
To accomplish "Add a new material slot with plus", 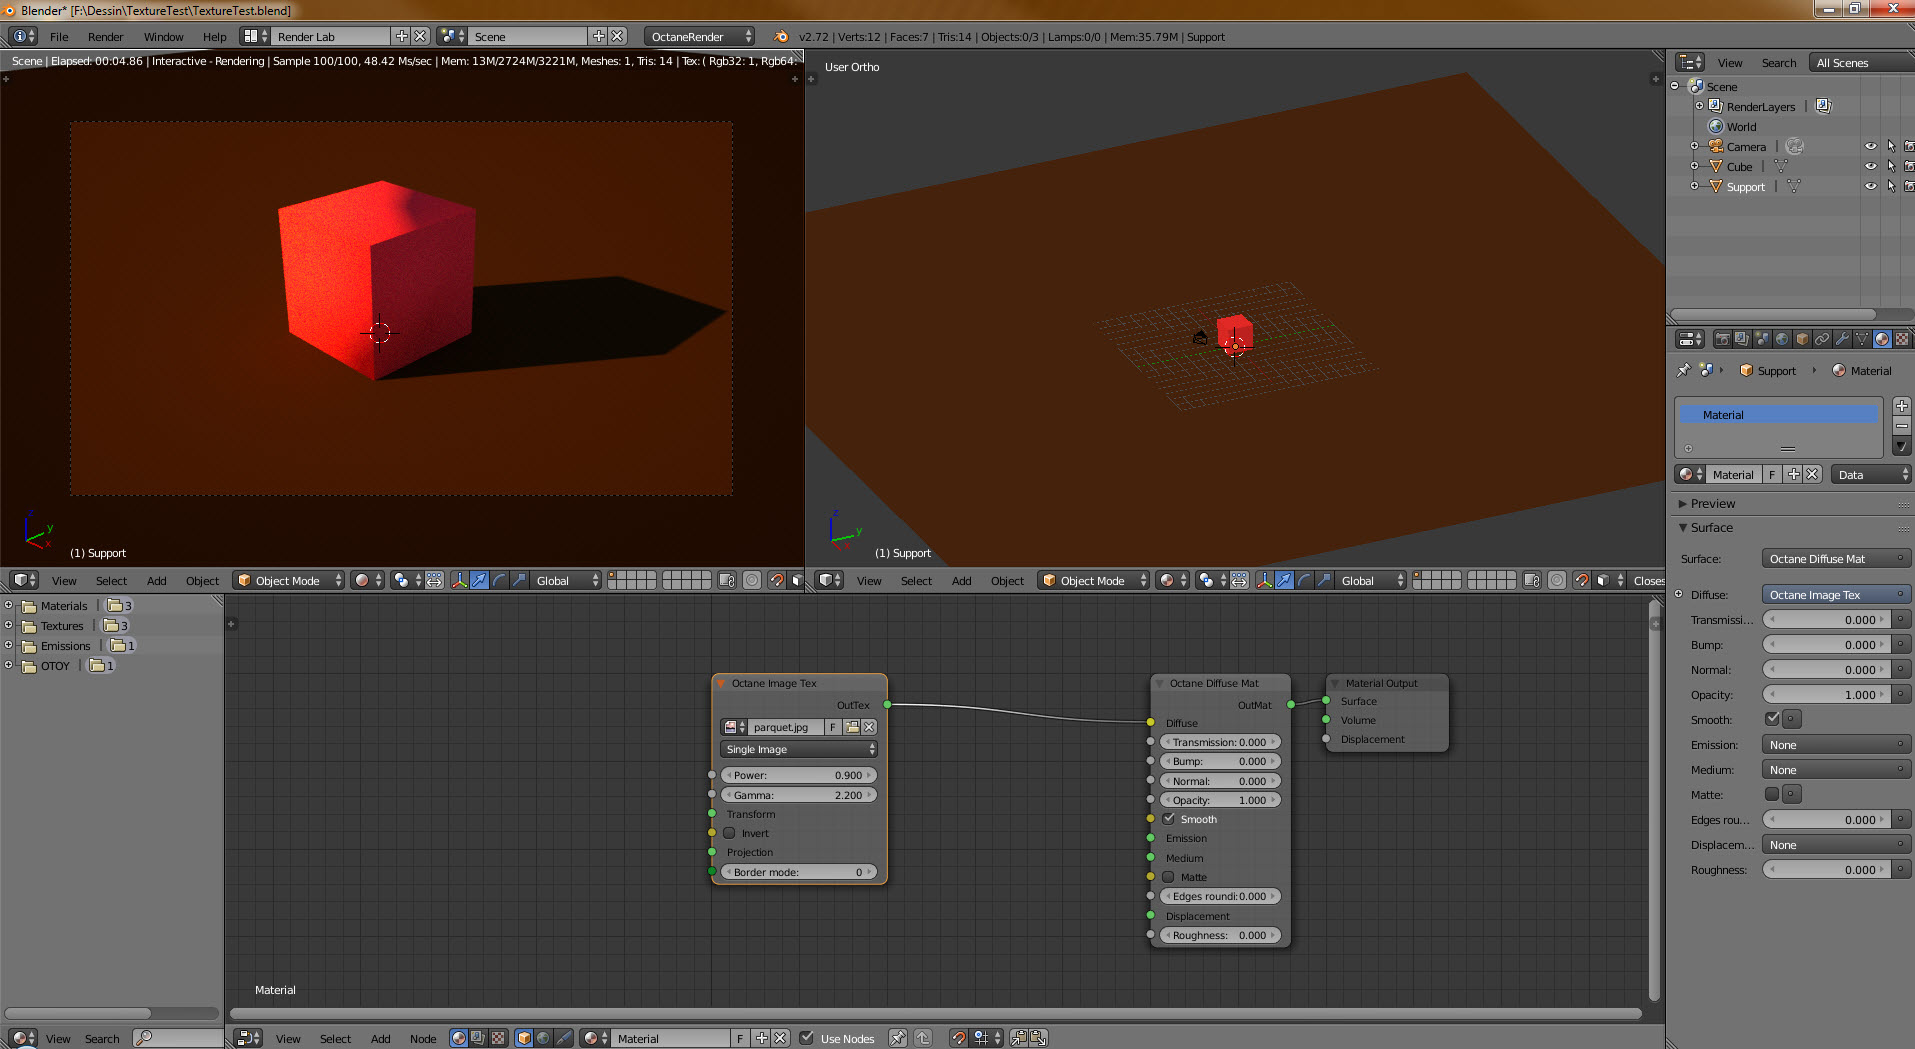I will 1902,406.
